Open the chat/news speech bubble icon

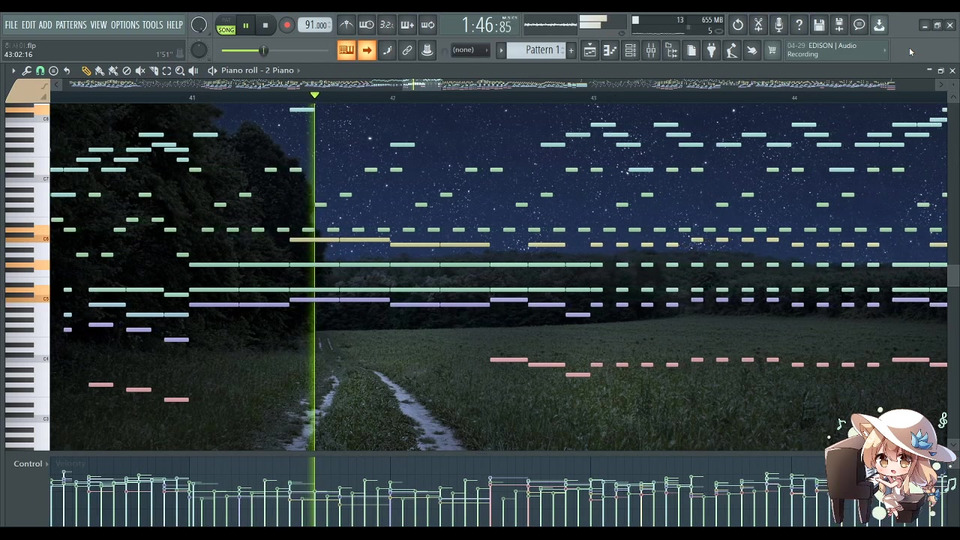[x=859, y=25]
